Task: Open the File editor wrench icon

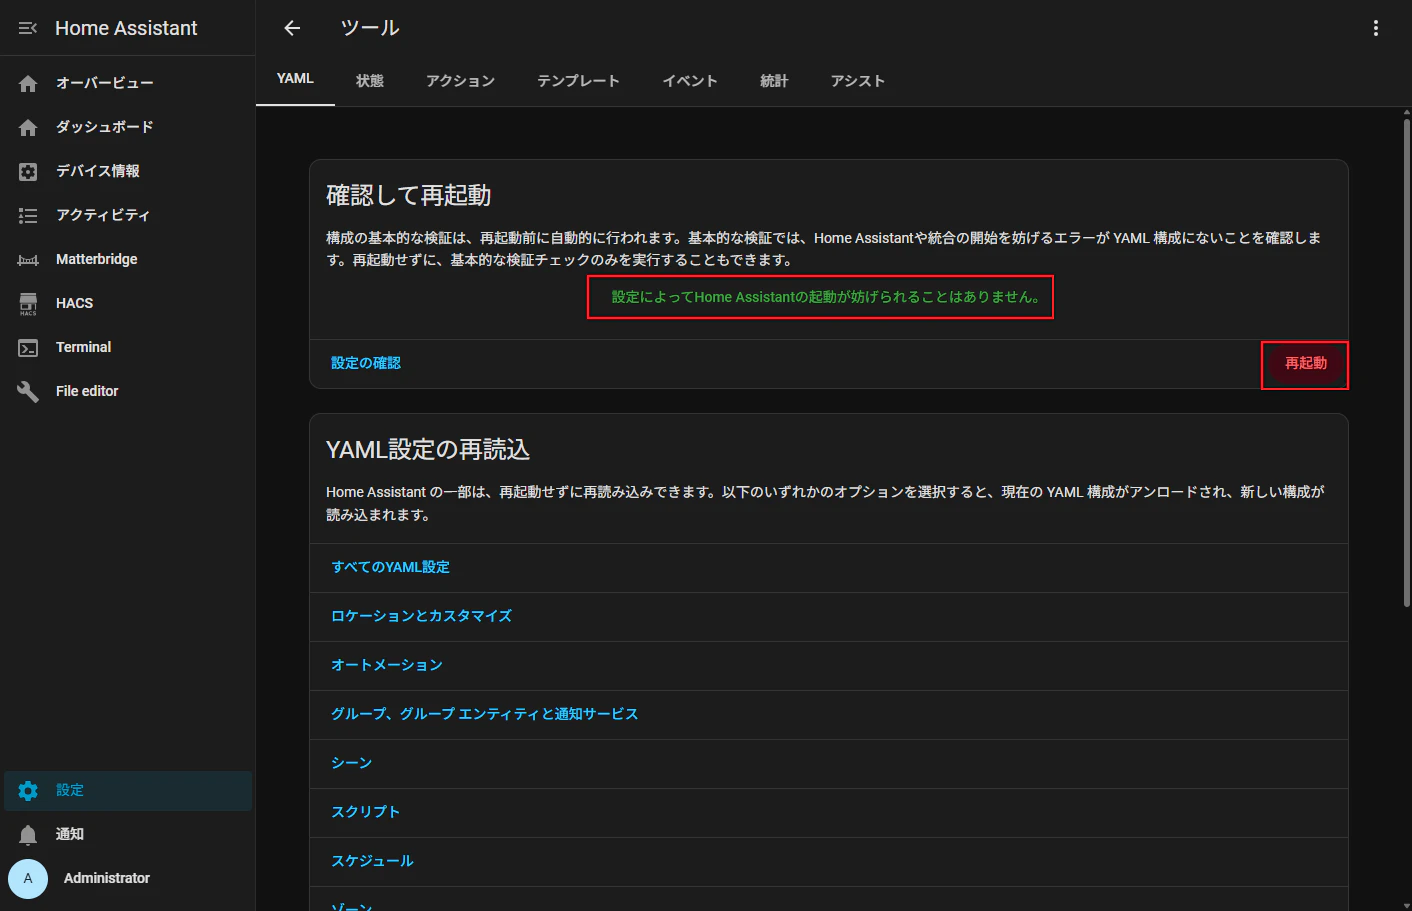Action: click(x=28, y=392)
